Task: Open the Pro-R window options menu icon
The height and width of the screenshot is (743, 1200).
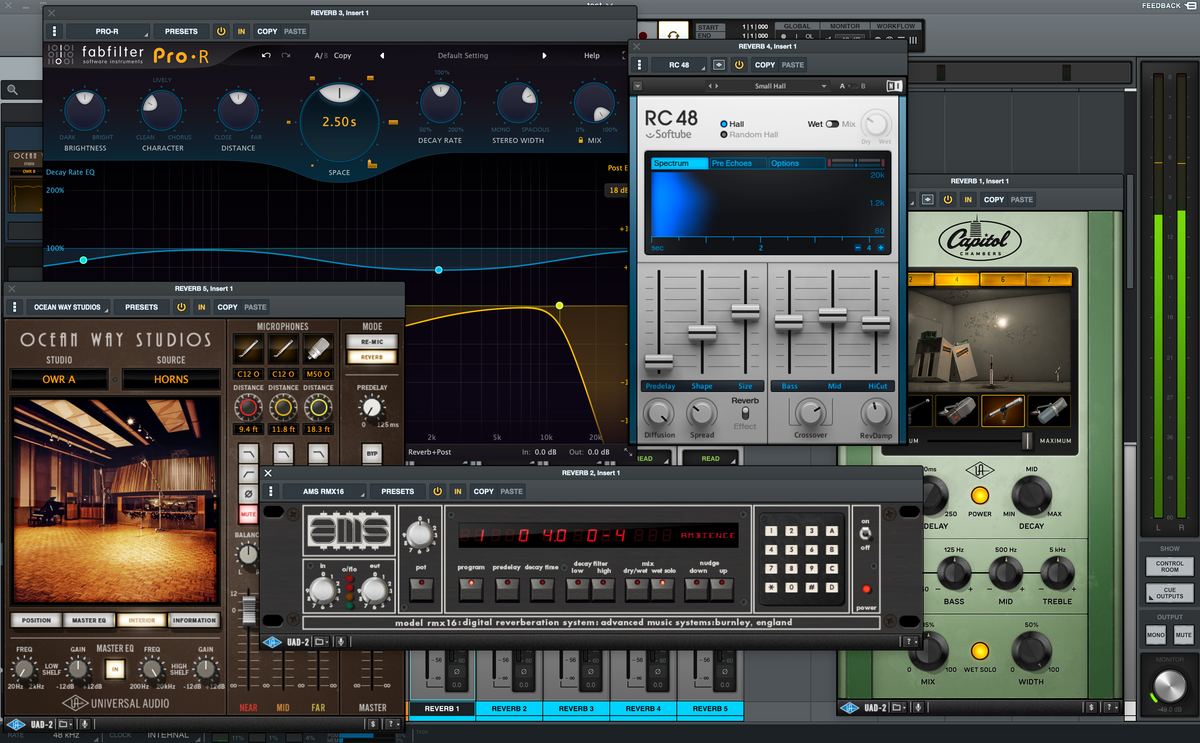Action: point(54,31)
